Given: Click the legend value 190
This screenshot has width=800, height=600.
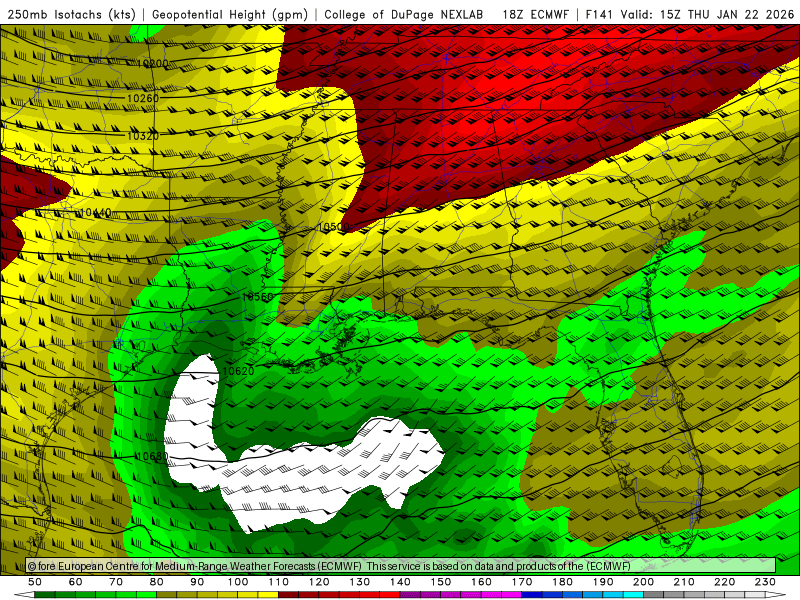Looking at the screenshot, I should coord(603,582).
